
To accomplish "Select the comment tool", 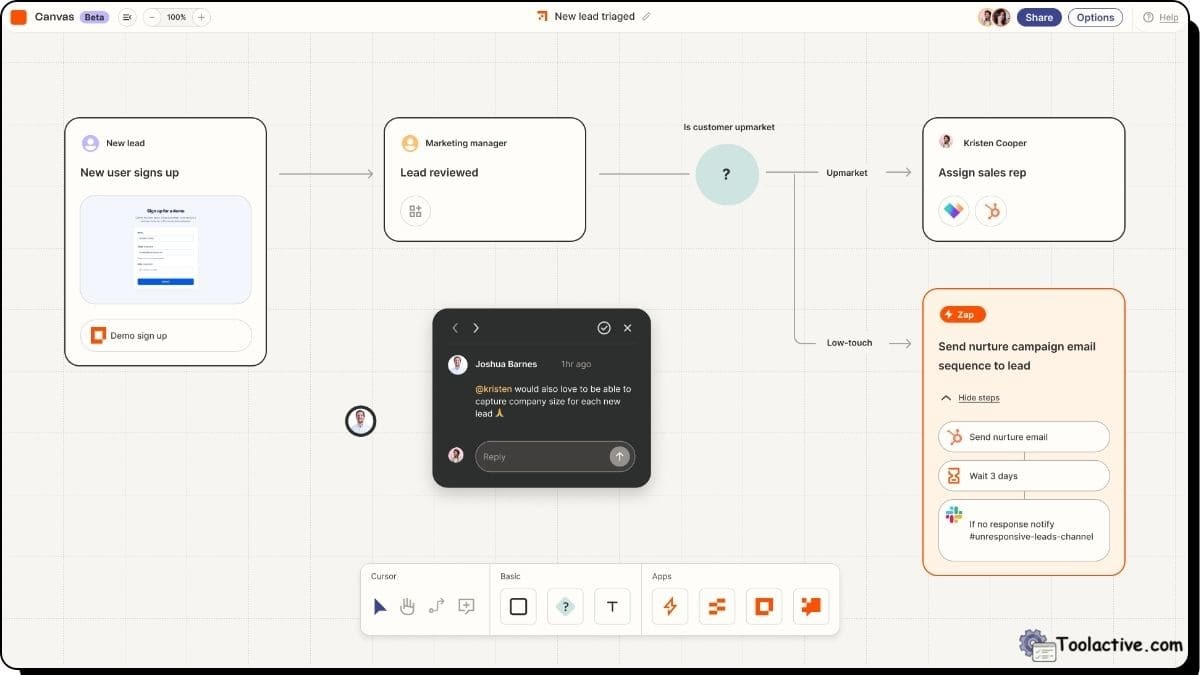I will click(x=466, y=606).
